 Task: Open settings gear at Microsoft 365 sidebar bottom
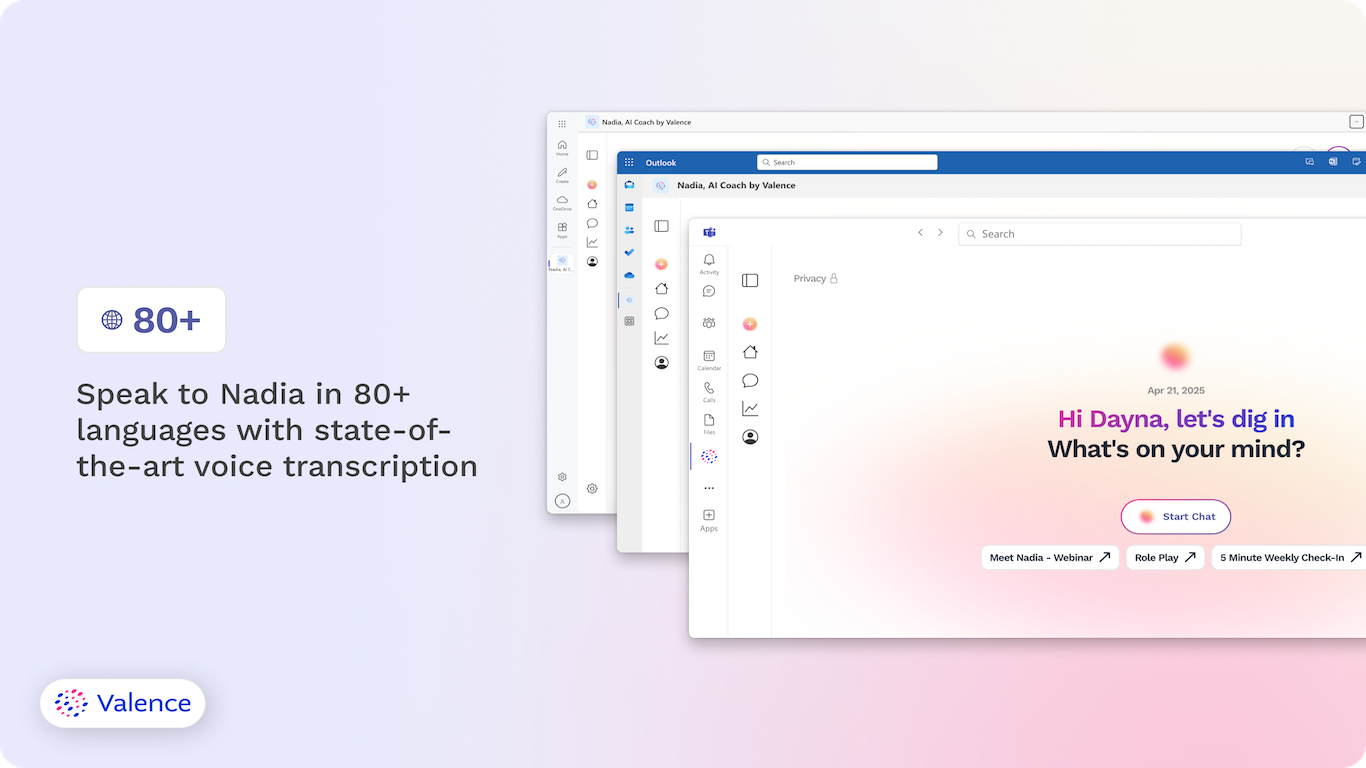click(562, 477)
